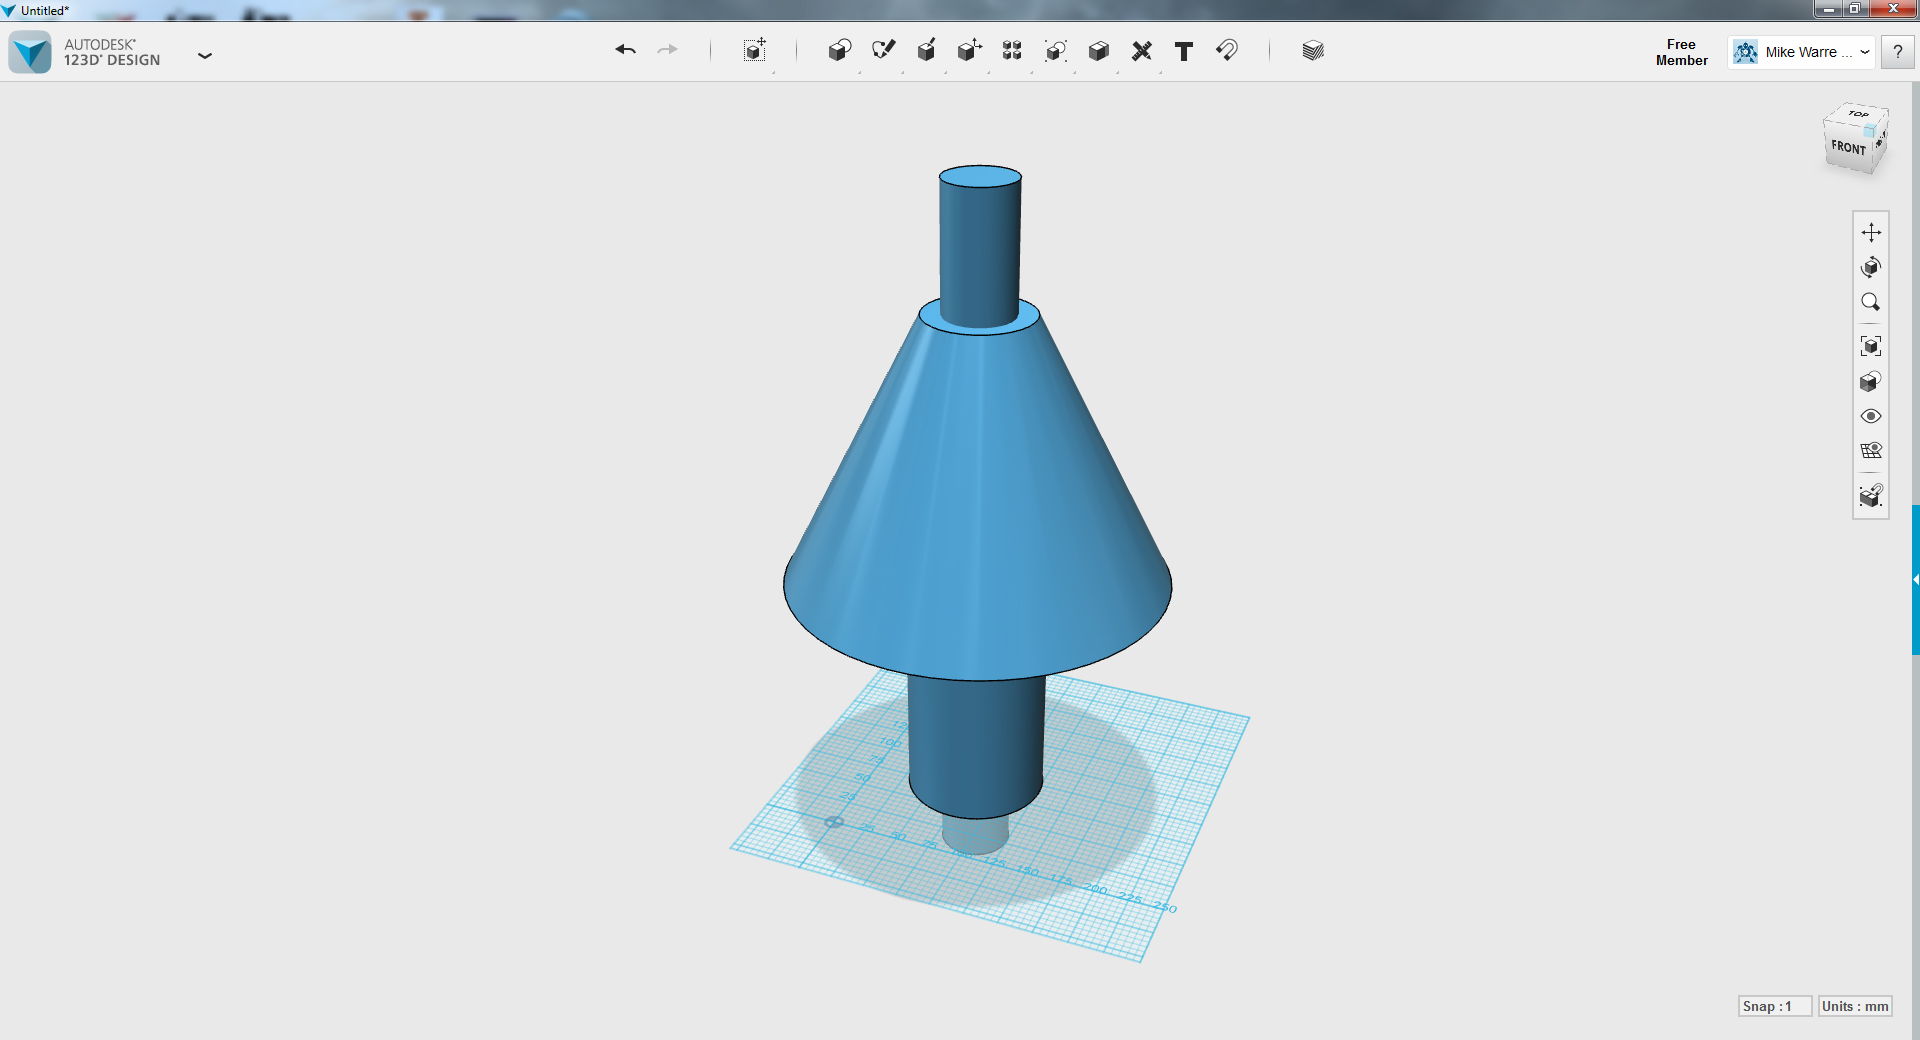Image resolution: width=1920 pixels, height=1040 pixels.
Task: Minimize the 123D Design window
Action: click(x=1828, y=9)
